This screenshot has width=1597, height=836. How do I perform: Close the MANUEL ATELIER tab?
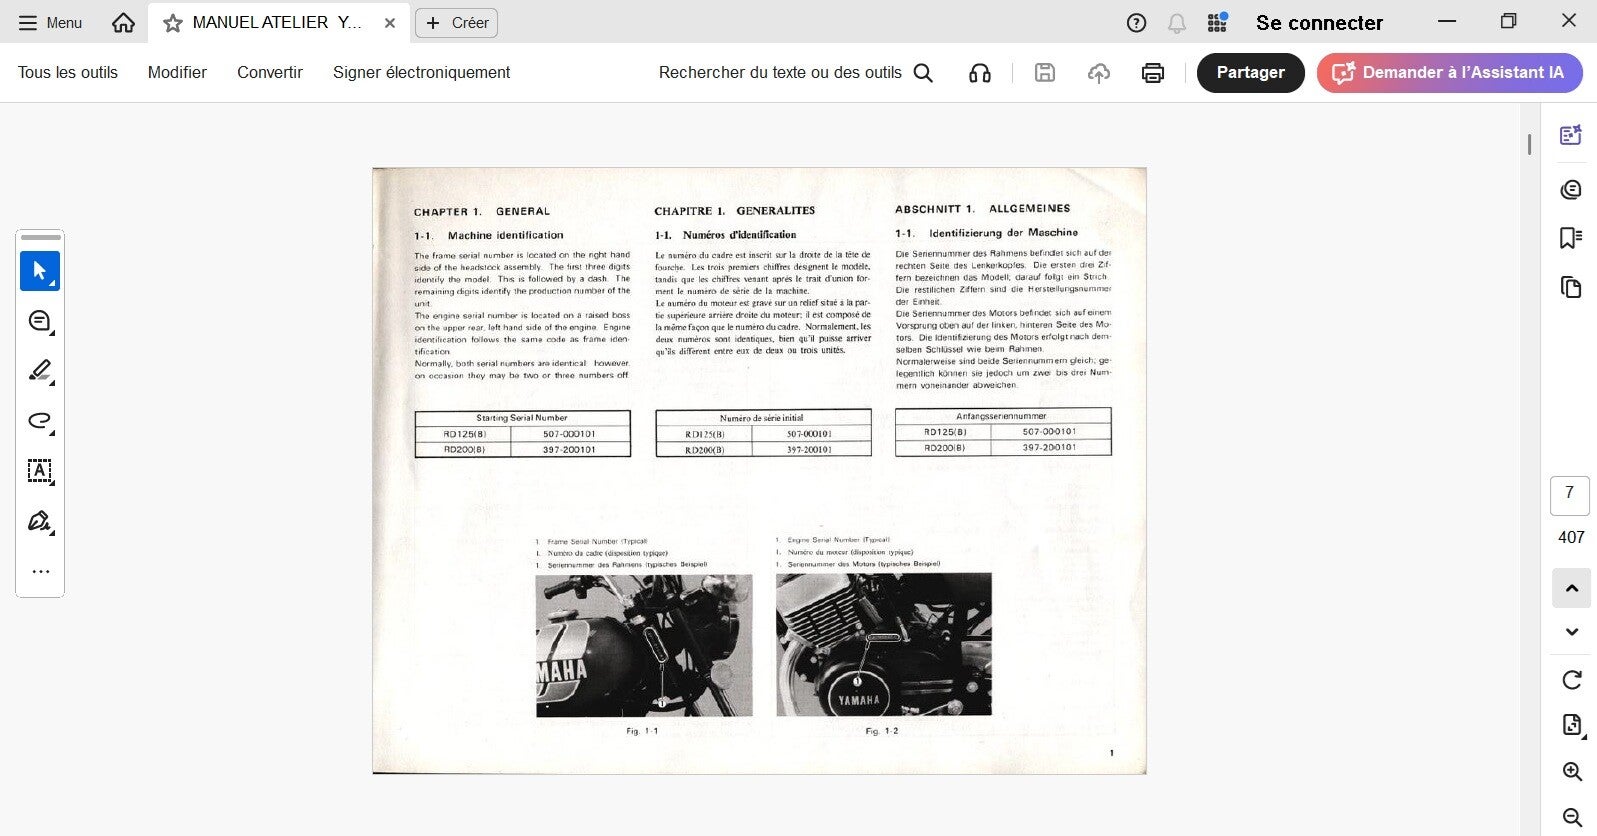point(390,23)
